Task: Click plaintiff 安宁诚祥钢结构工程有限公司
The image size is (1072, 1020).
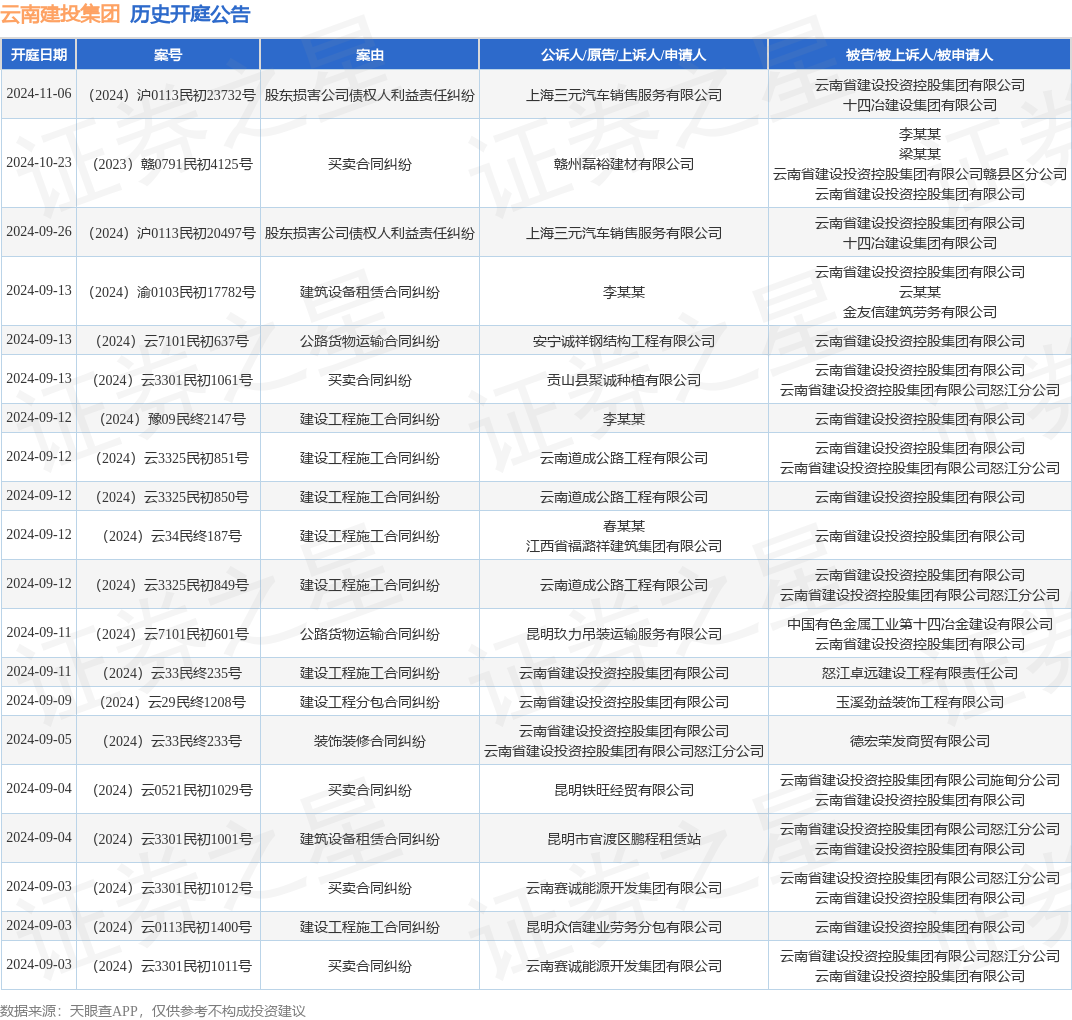Action: [x=624, y=341]
